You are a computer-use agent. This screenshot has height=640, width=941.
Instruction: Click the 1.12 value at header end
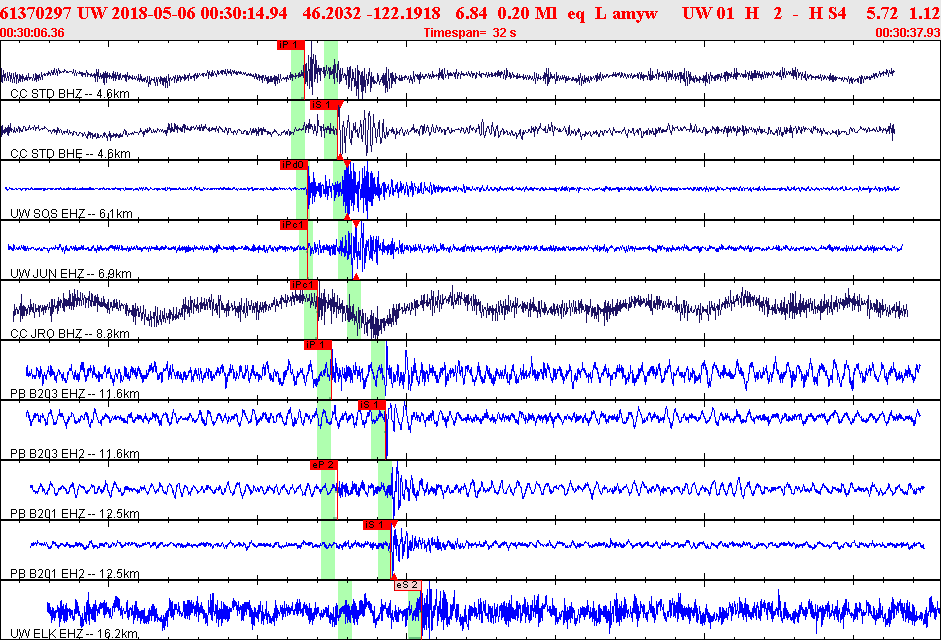coord(925,13)
